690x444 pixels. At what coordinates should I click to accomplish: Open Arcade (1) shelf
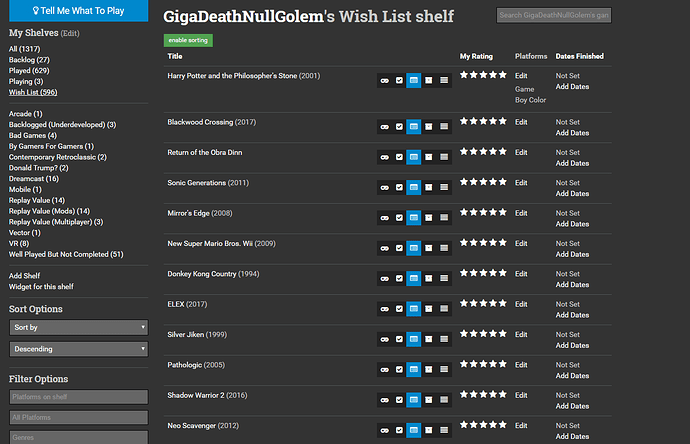pyautogui.click(x=26, y=114)
